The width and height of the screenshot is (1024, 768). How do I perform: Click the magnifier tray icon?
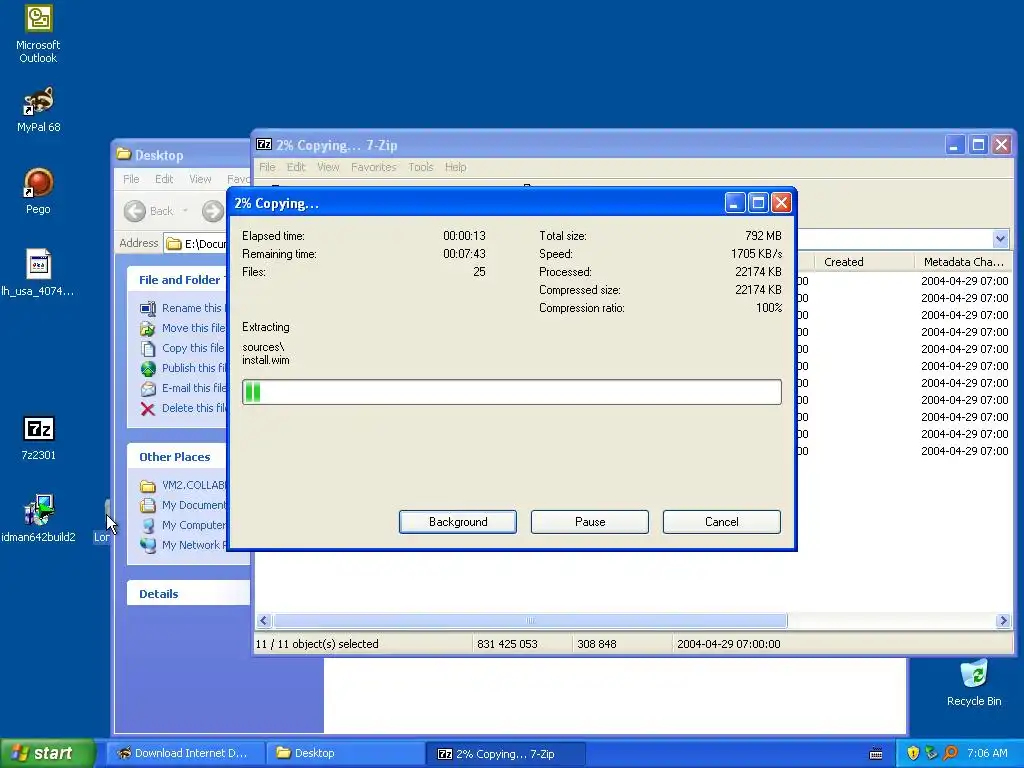coord(950,754)
